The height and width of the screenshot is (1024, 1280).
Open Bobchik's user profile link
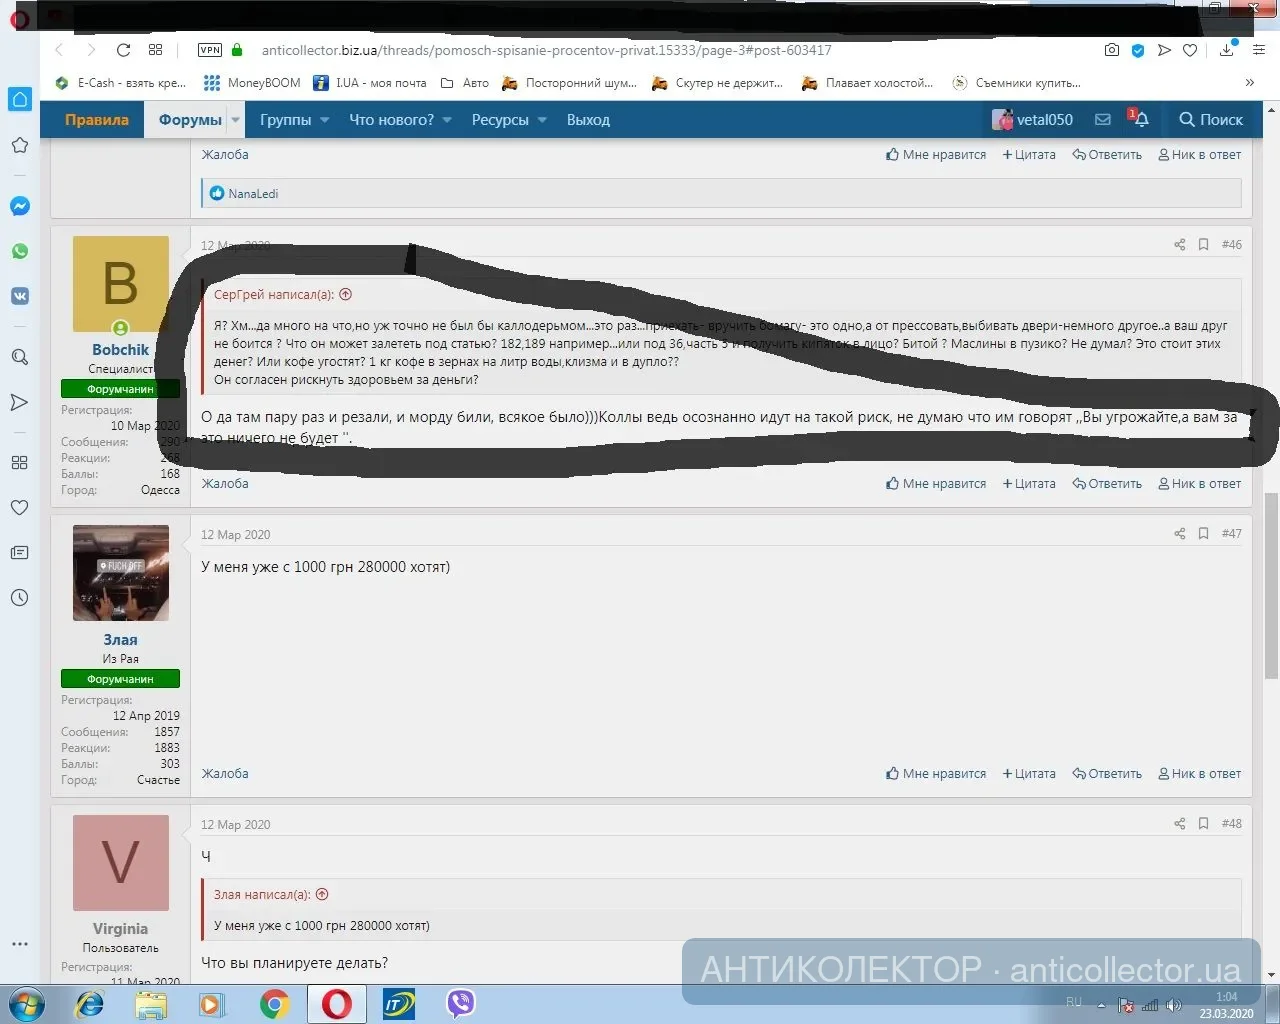120,350
